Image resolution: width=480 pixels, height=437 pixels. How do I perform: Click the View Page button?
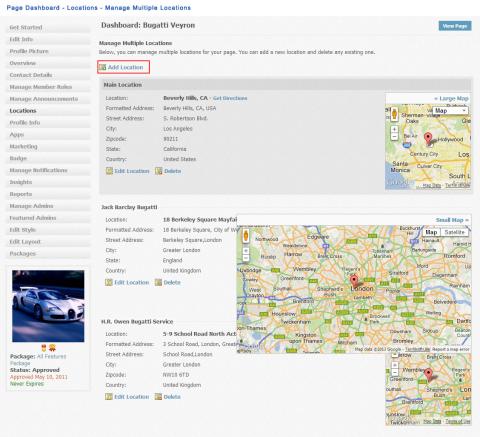pos(455,26)
